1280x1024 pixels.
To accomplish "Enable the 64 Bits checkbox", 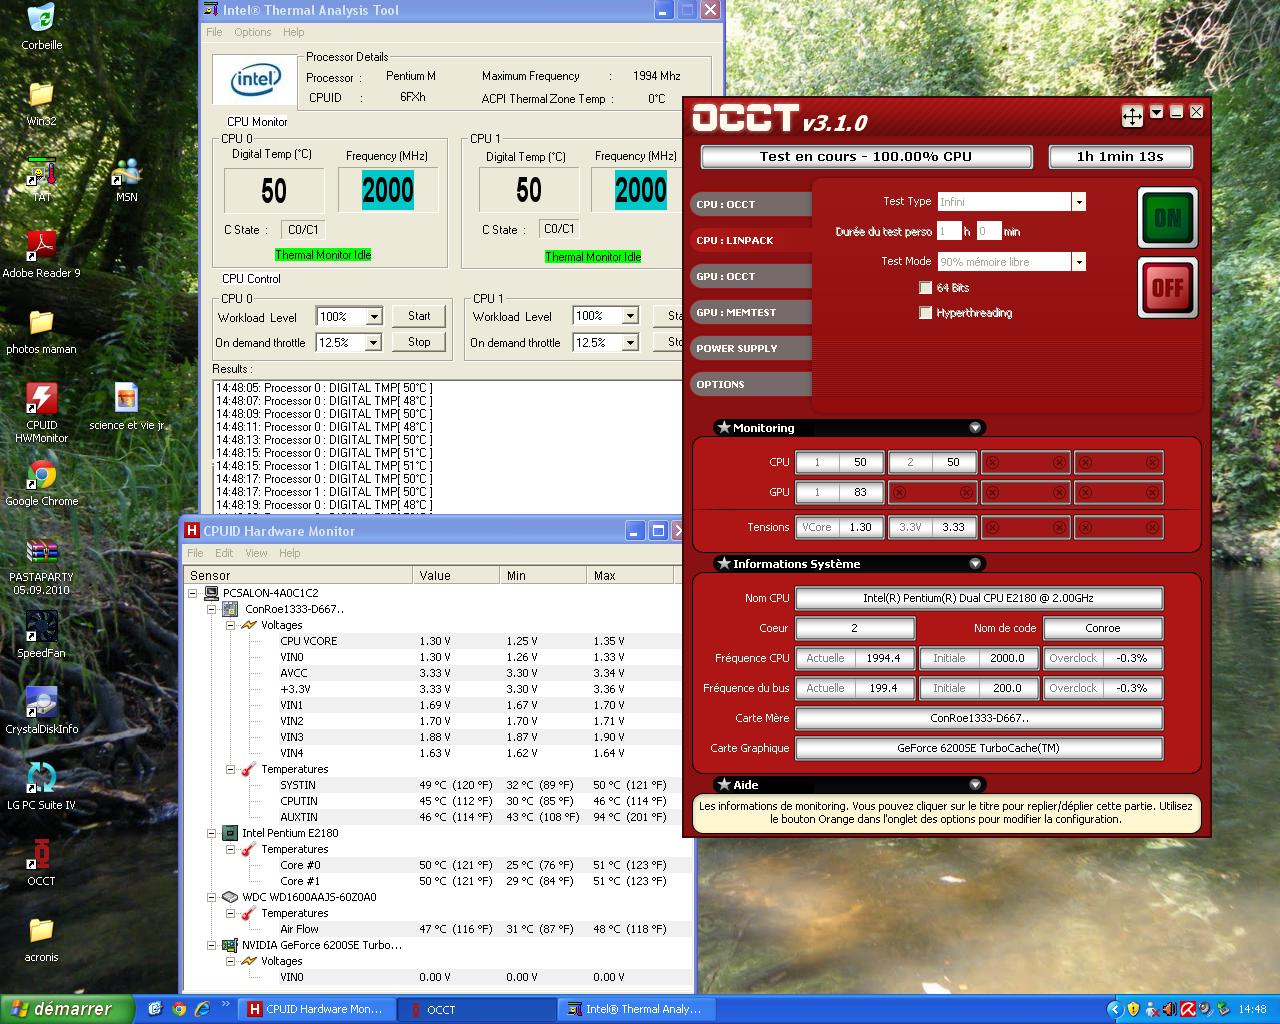I will (x=926, y=288).
